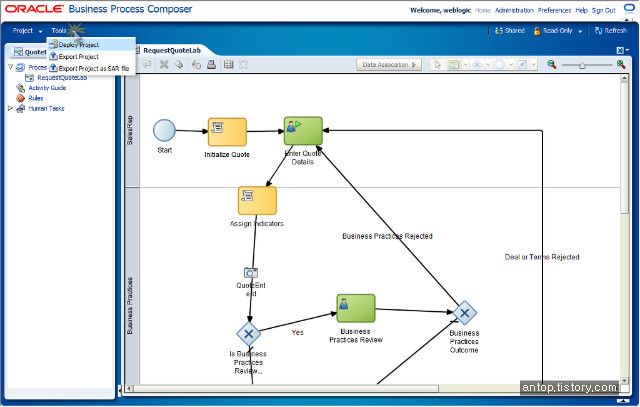The image size is (640, 407).
Task: Click the gateway palette icon
Action: coord(477,64)
